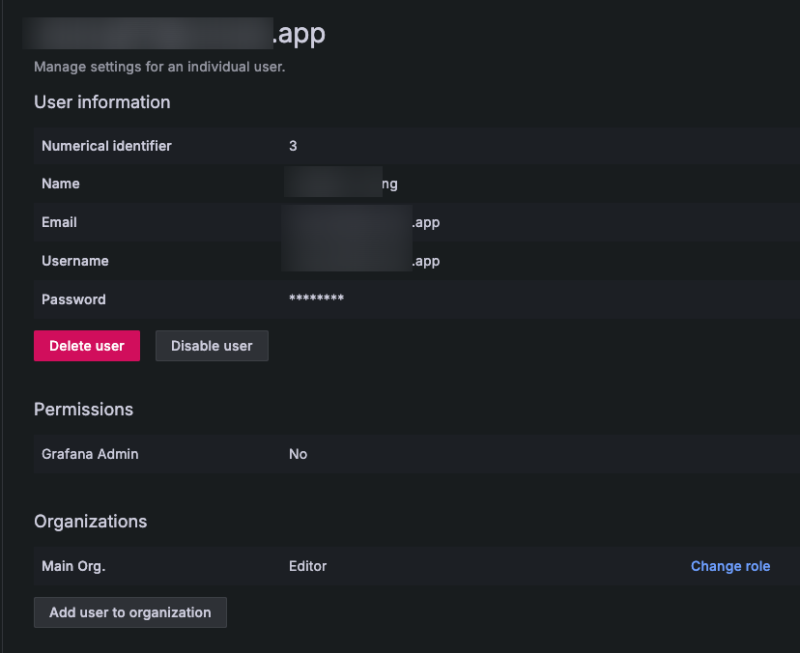Select the Numerical identifier label

pyautogui.click(x=106, y=146)
